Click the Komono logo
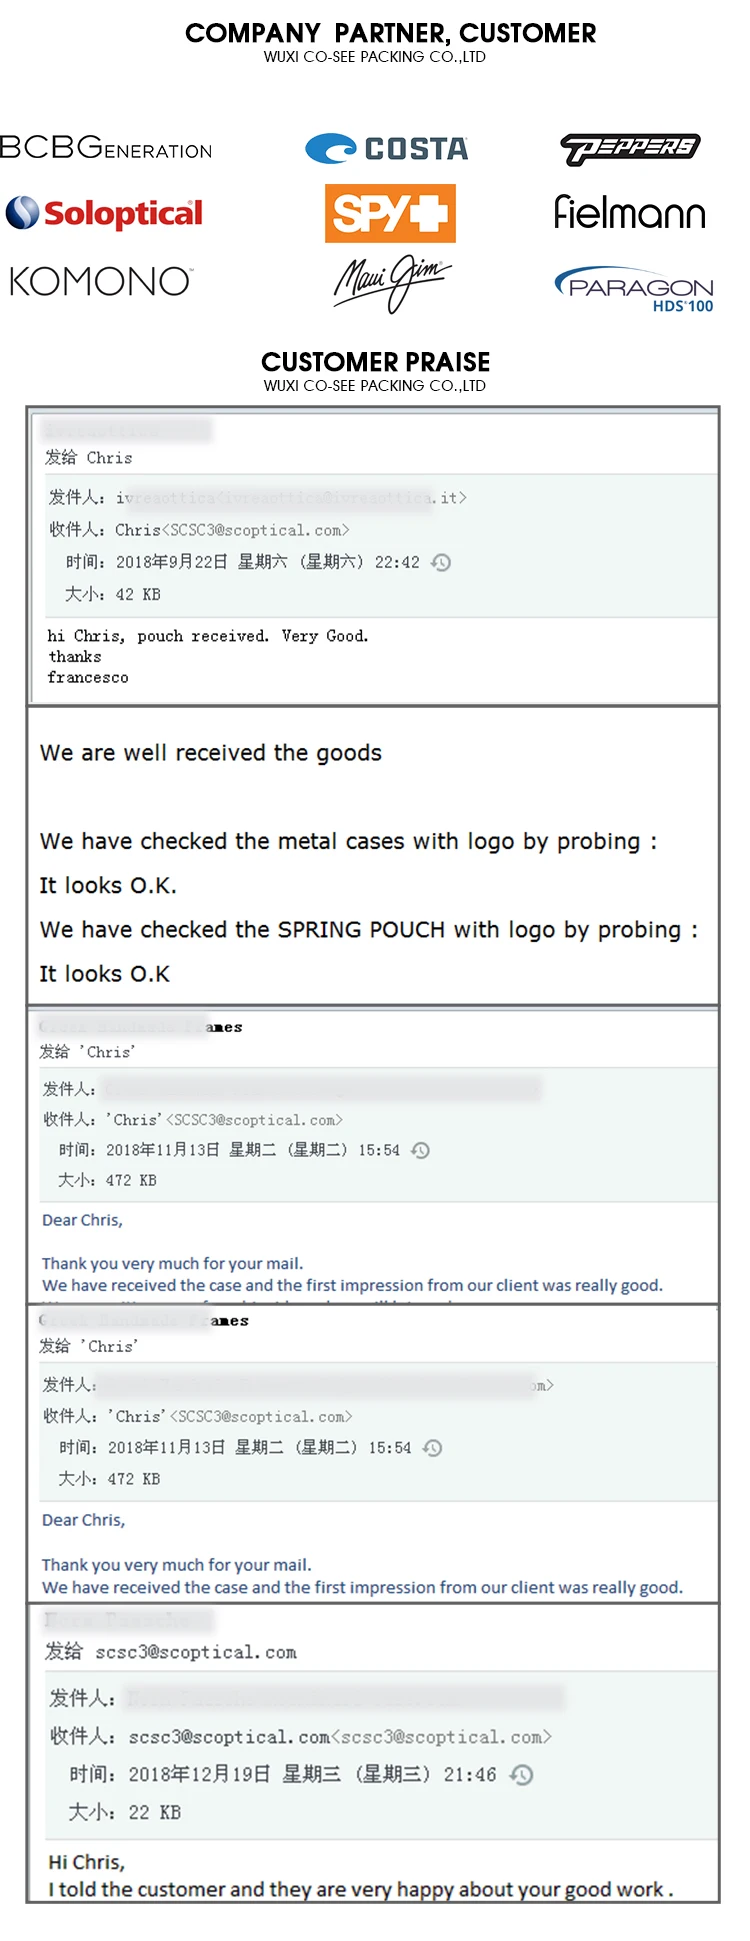The width and height of the screenshot is (750, 1941). (101, 281)
